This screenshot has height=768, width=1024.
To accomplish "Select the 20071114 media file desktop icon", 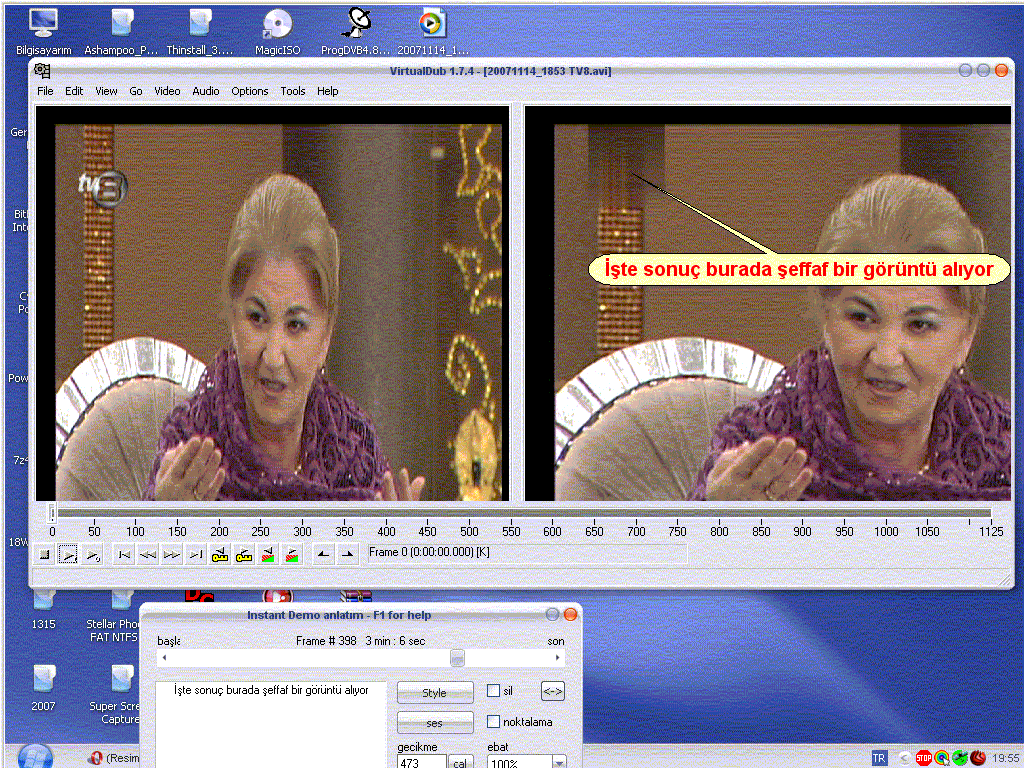I will pos(432,31).
